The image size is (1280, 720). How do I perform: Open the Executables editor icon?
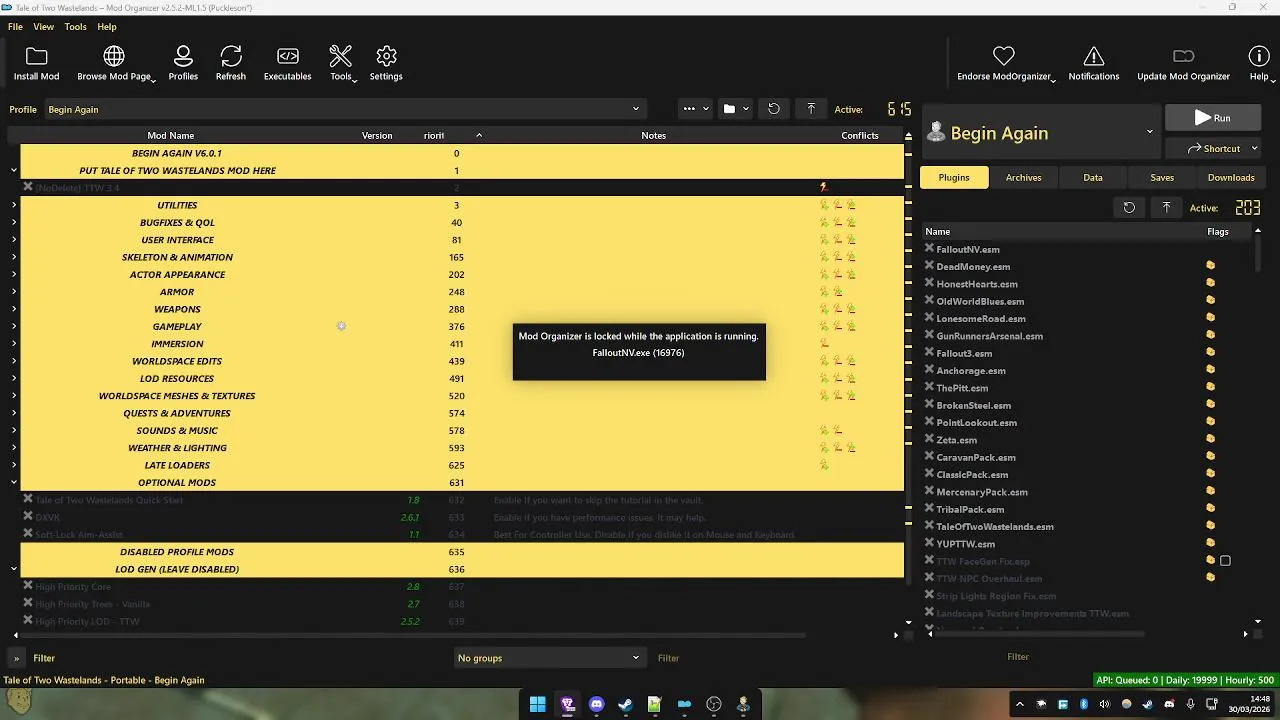click(287, 57)
